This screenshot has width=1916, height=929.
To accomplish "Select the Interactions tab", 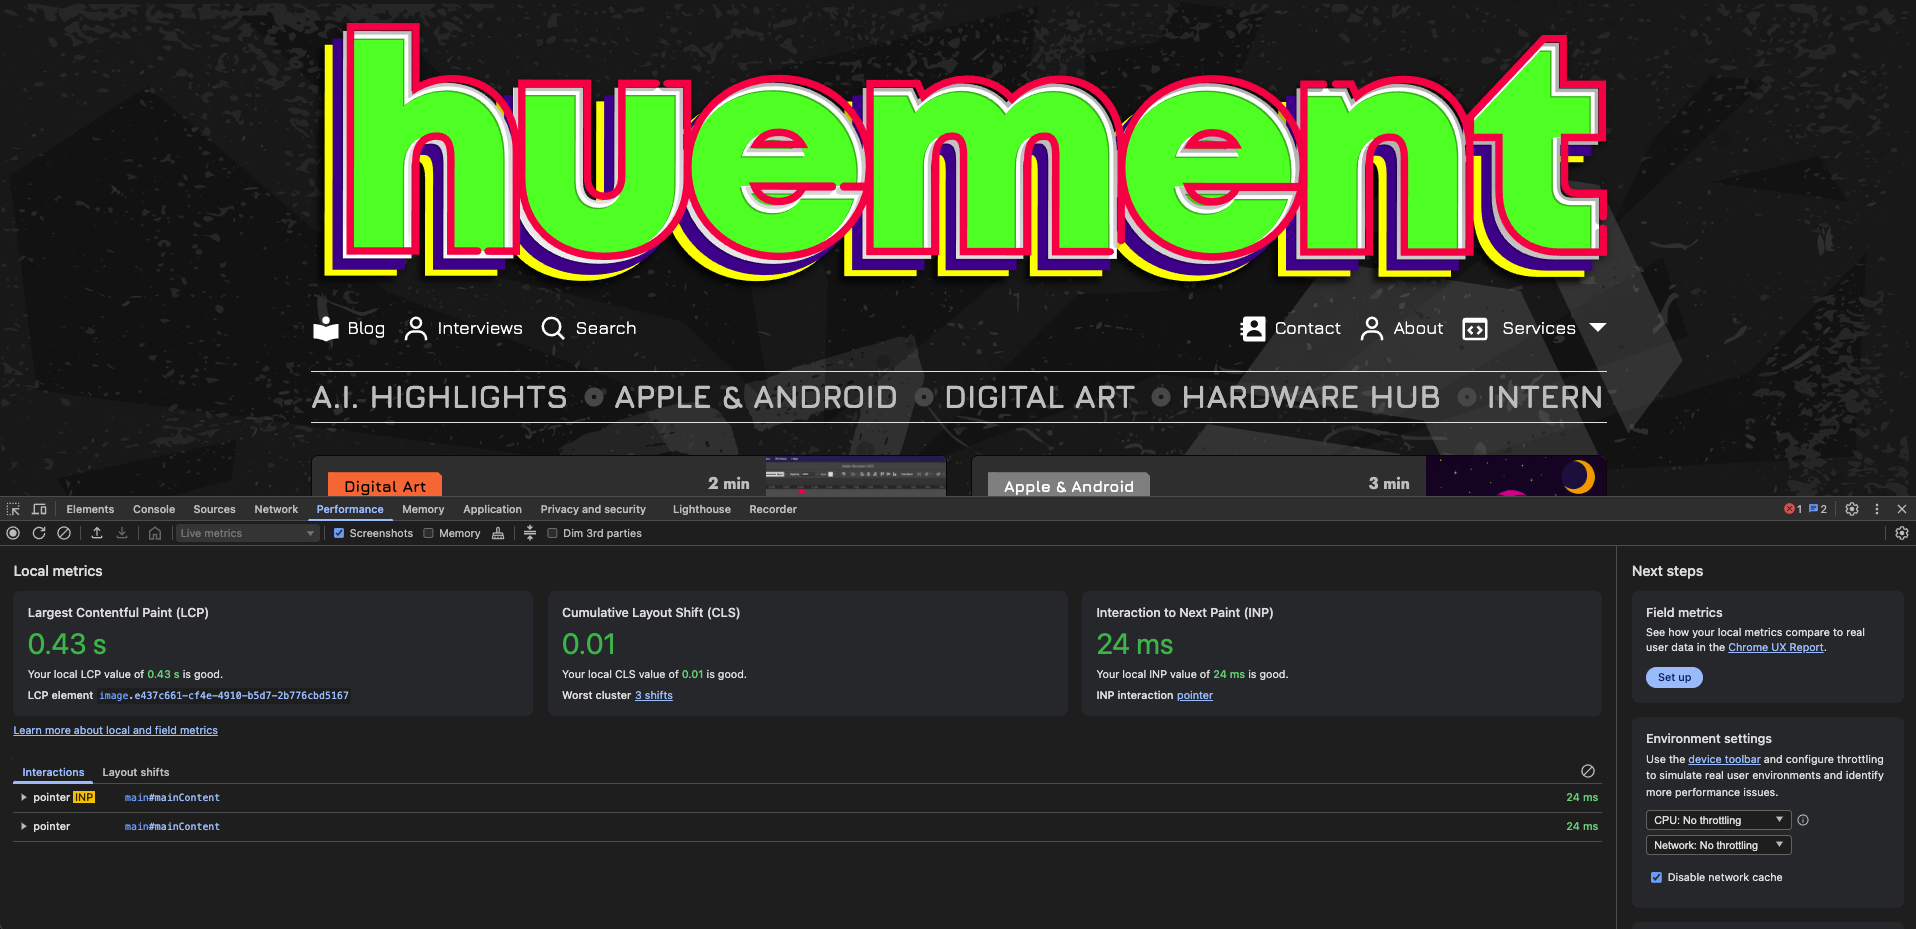I will 53,772.
